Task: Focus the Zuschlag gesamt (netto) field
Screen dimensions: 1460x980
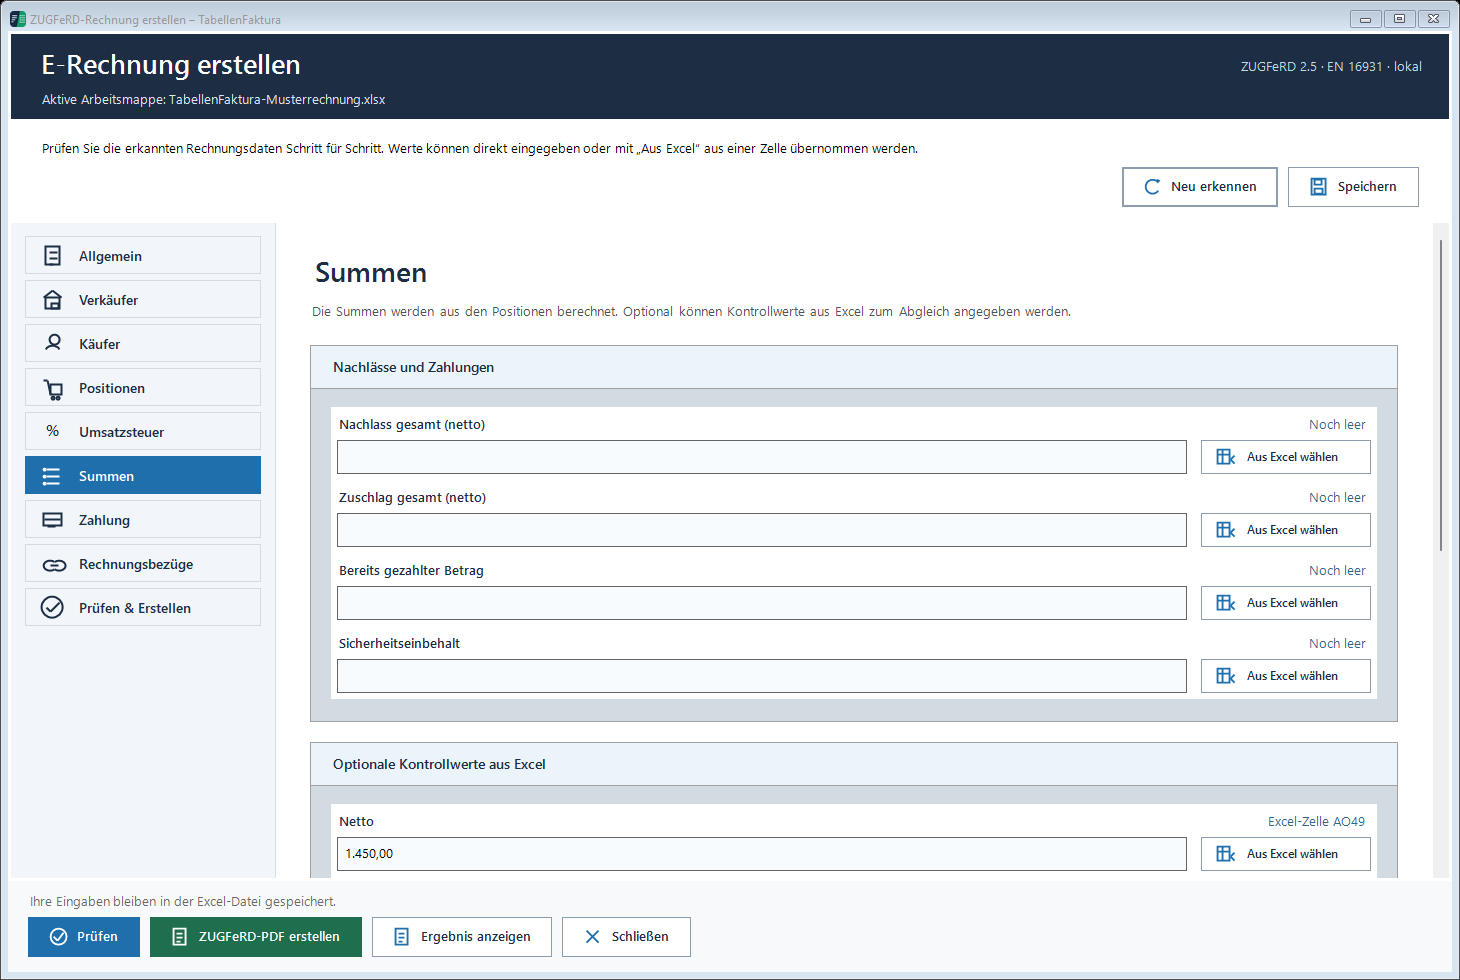Action: 762,530
